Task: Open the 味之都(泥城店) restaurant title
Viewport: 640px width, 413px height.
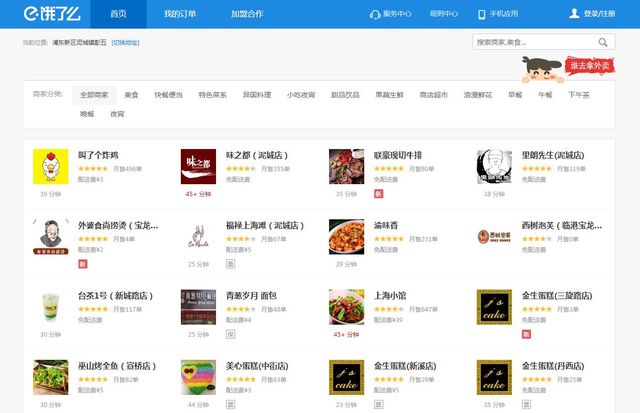Action: [x=257, y=155]
